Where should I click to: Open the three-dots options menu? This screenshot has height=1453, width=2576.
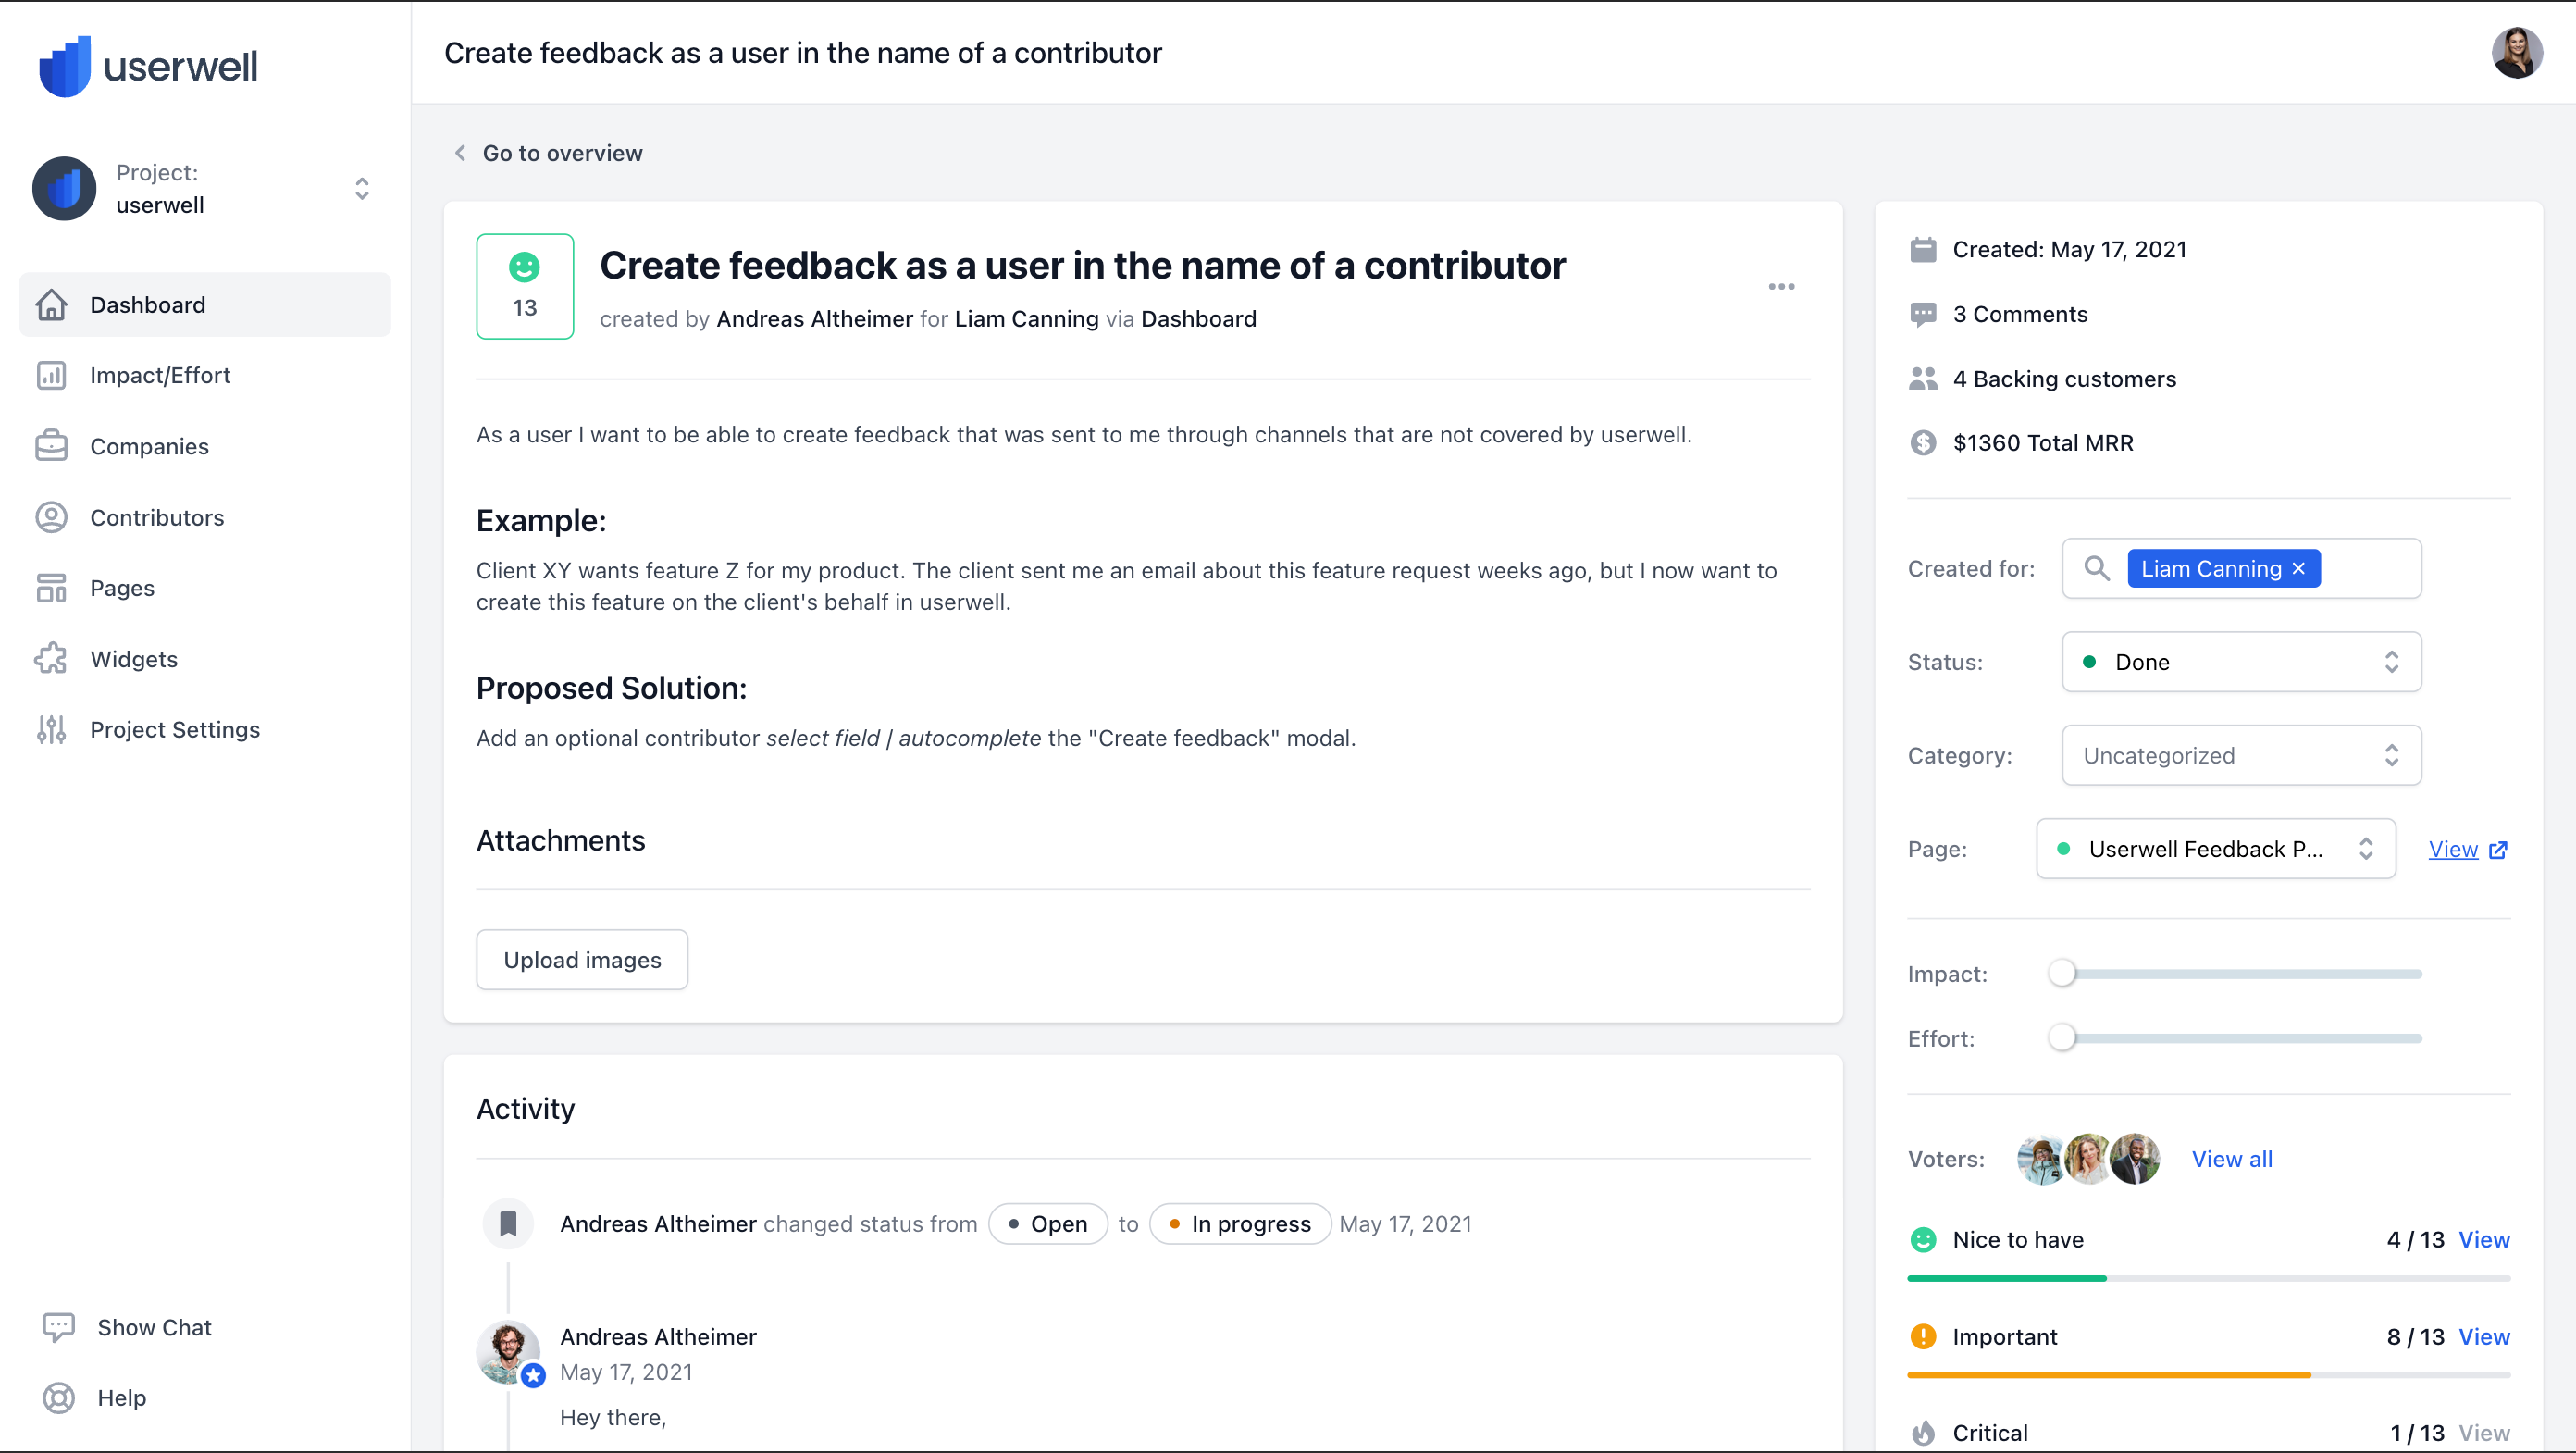1781,287
